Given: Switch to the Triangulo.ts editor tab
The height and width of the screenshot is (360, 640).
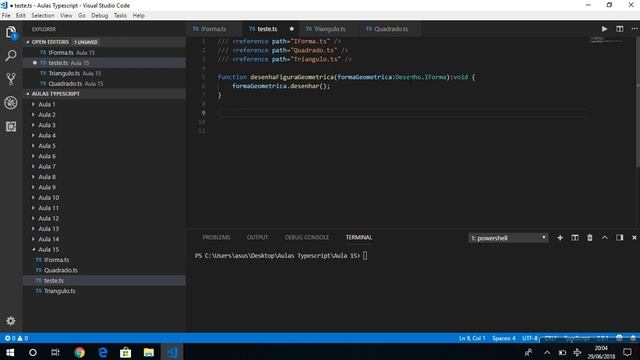Looking at the screenshot, I should pyautogui.click(x=330, y=29).
